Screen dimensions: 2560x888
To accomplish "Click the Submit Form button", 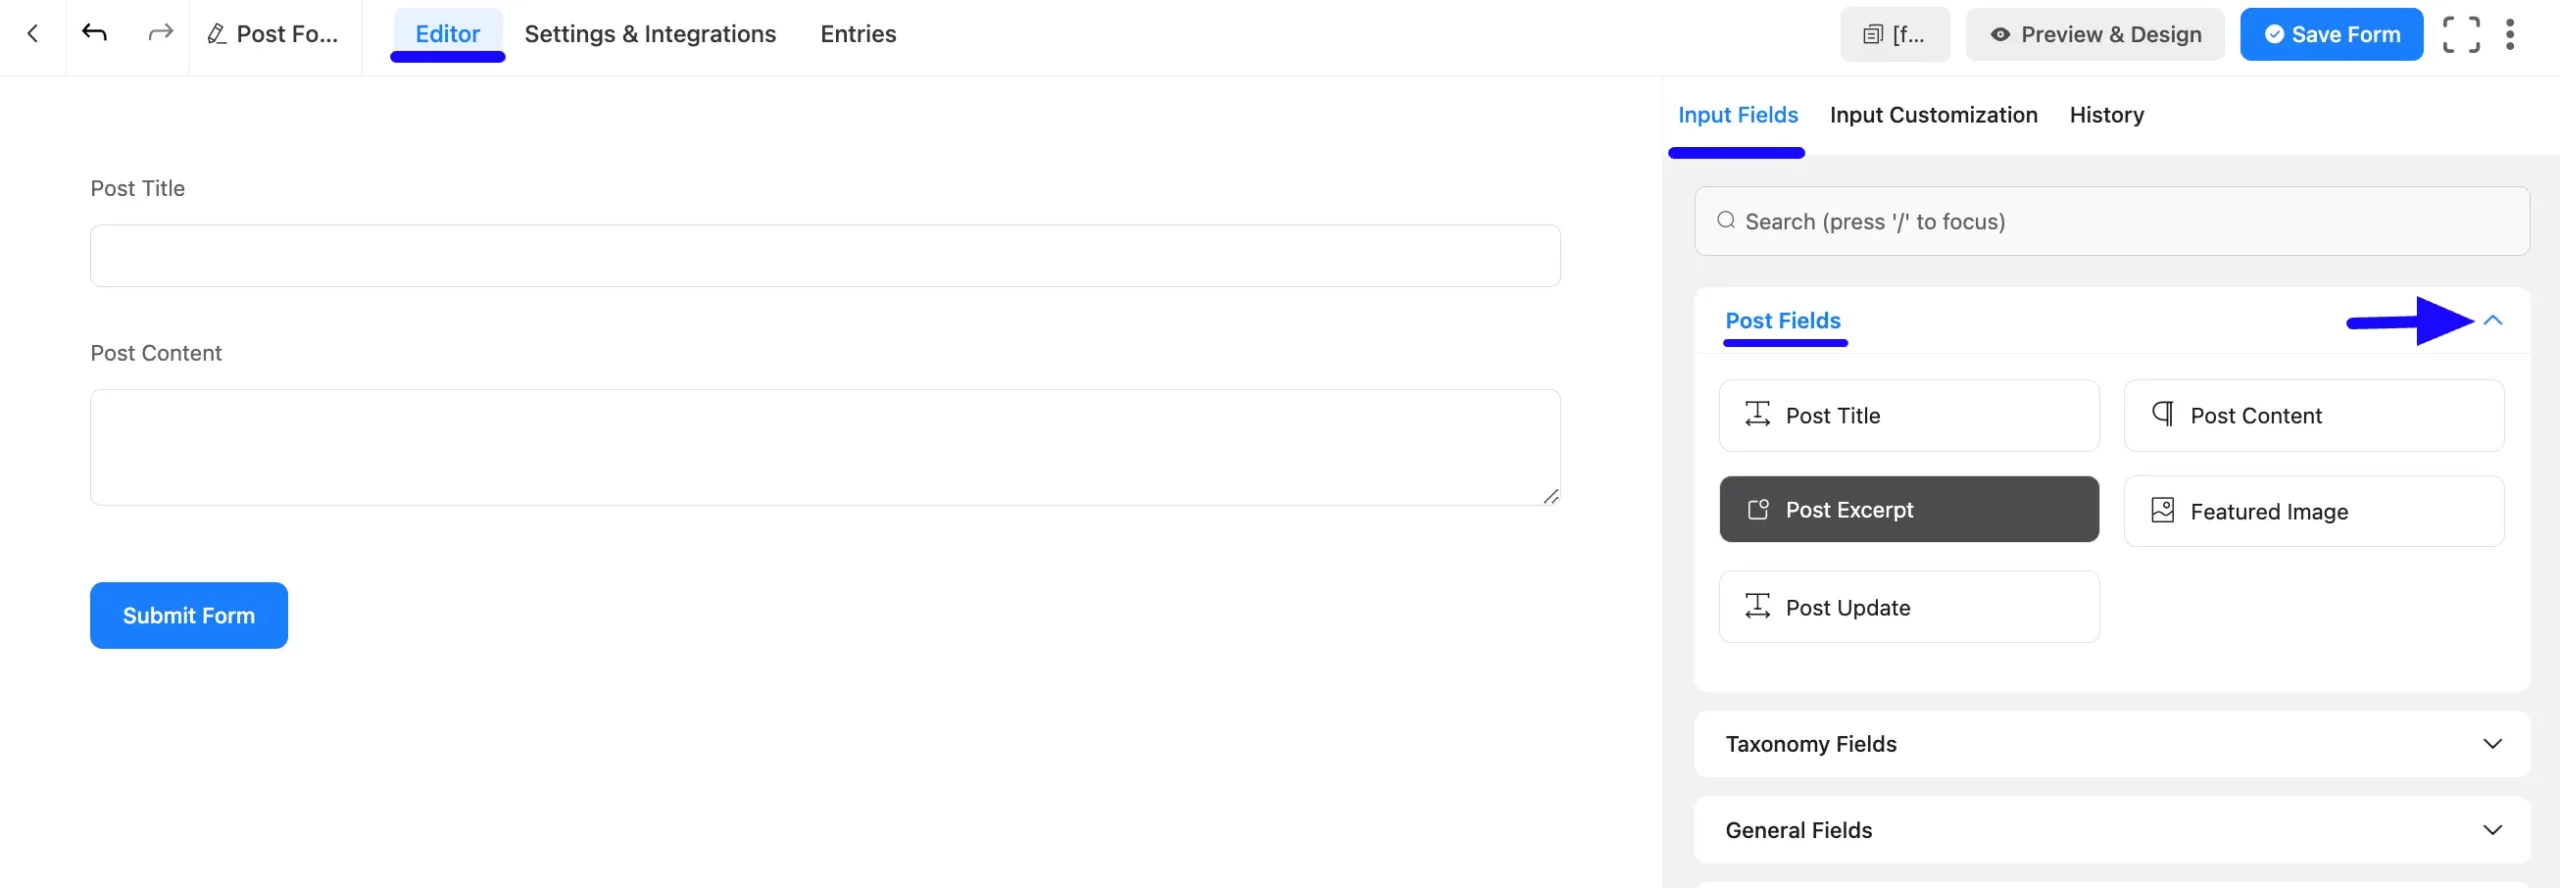I will coord(189,616).
